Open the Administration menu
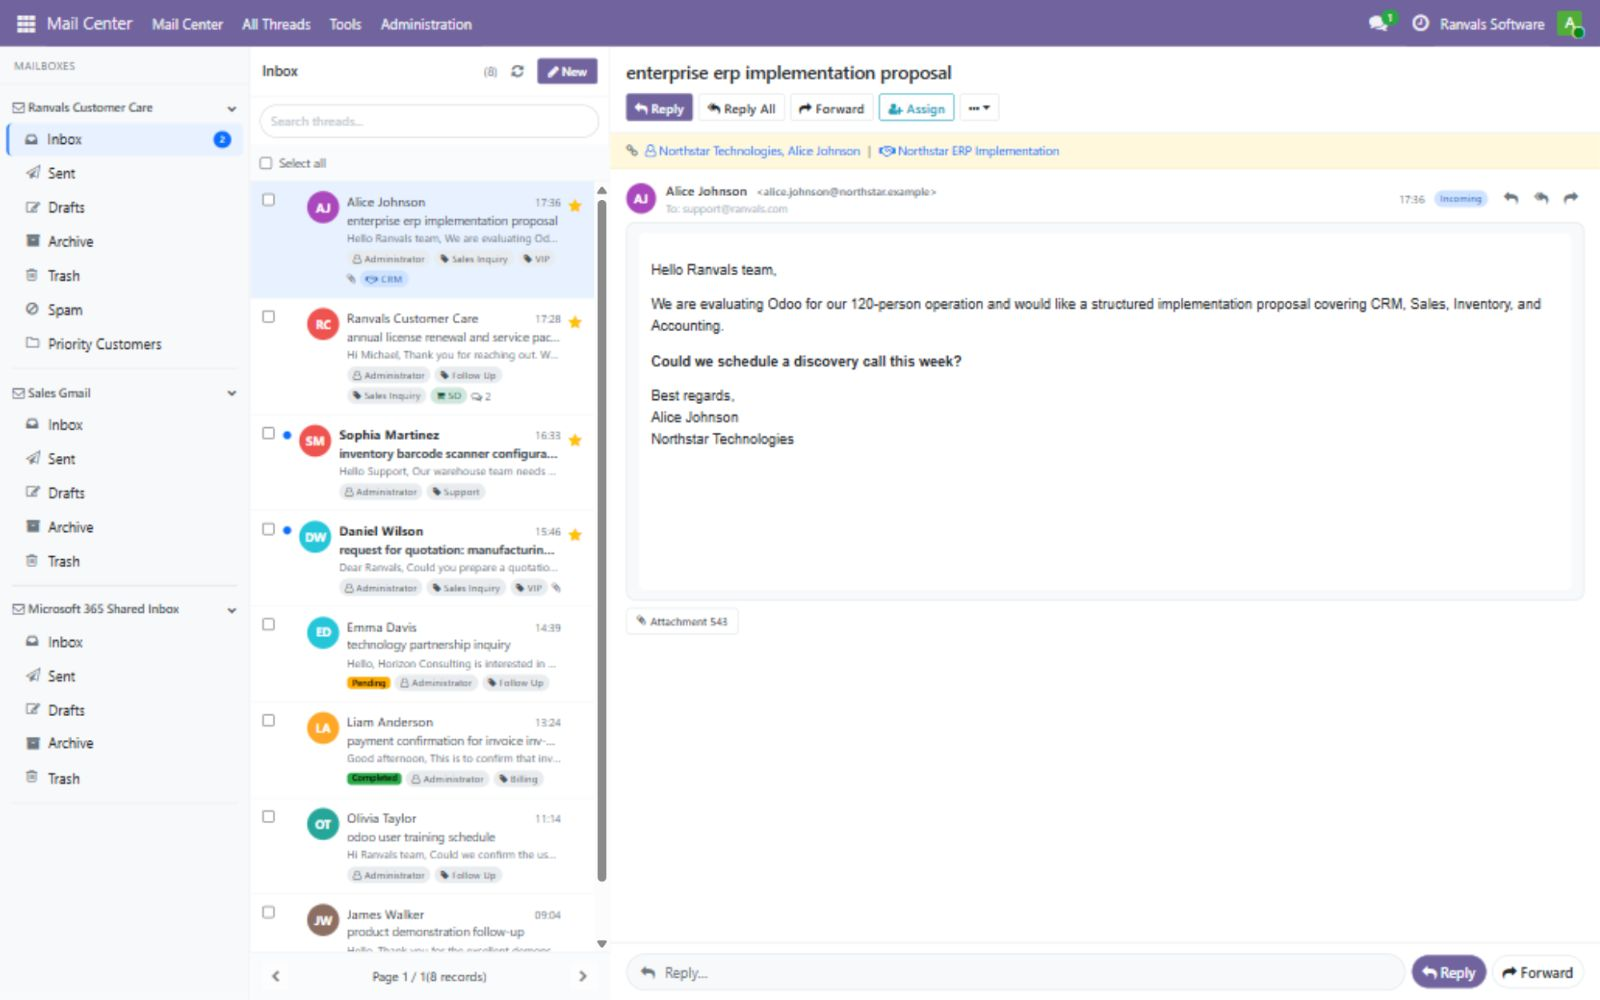The height and width of the screenshot is (1000, 1600). (x=426, y=24)
